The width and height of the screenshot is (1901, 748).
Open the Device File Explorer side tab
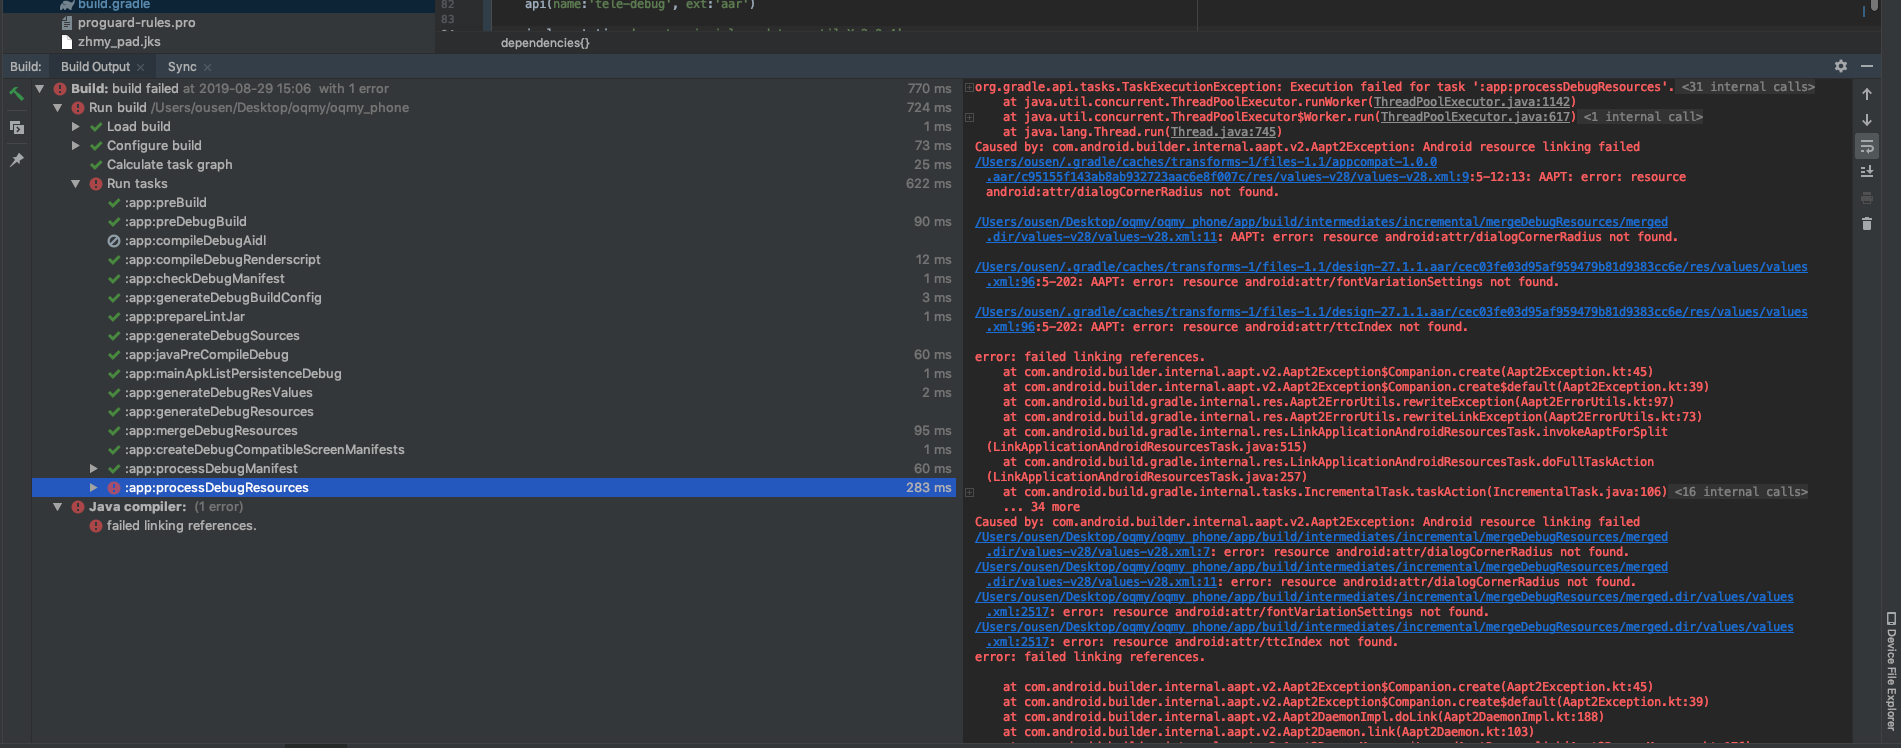(x=1891, y=670)
